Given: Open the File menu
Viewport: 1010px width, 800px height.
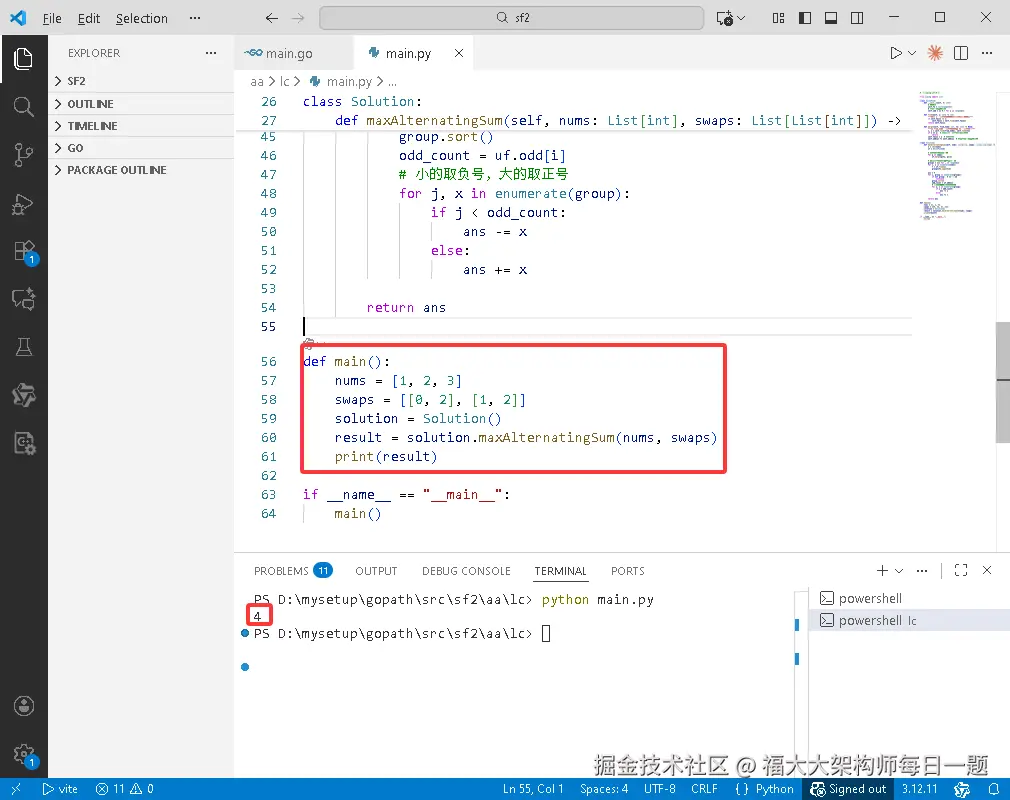Looking at the screenshot, I should (52, 19).
